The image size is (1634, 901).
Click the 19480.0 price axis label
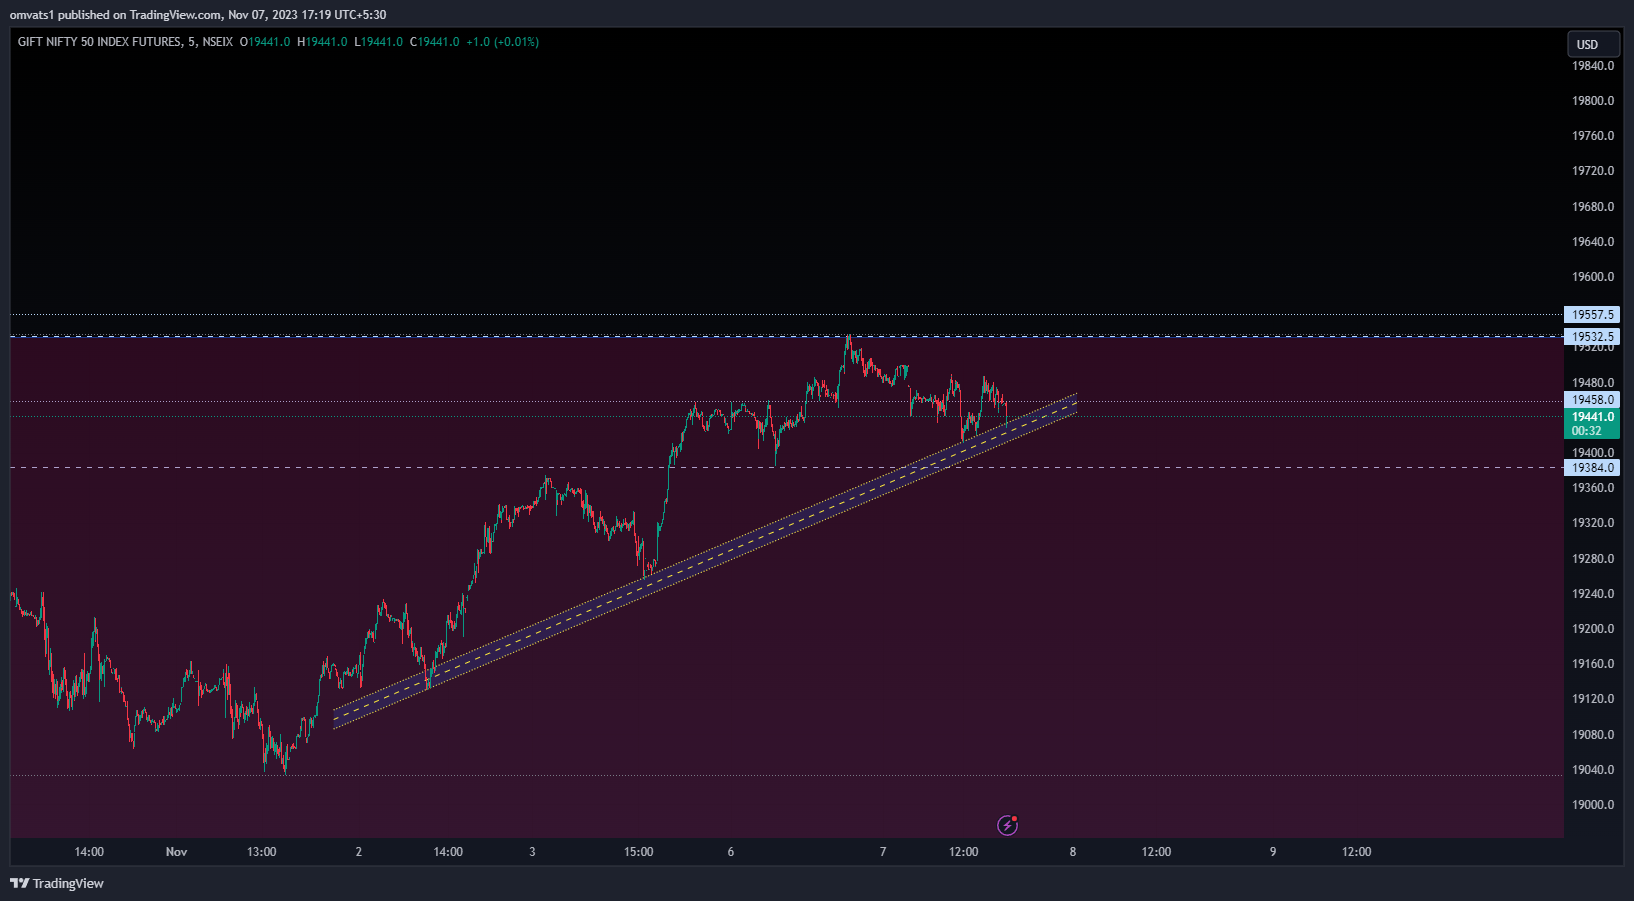pyautogui.click(x=1593, y=383)
